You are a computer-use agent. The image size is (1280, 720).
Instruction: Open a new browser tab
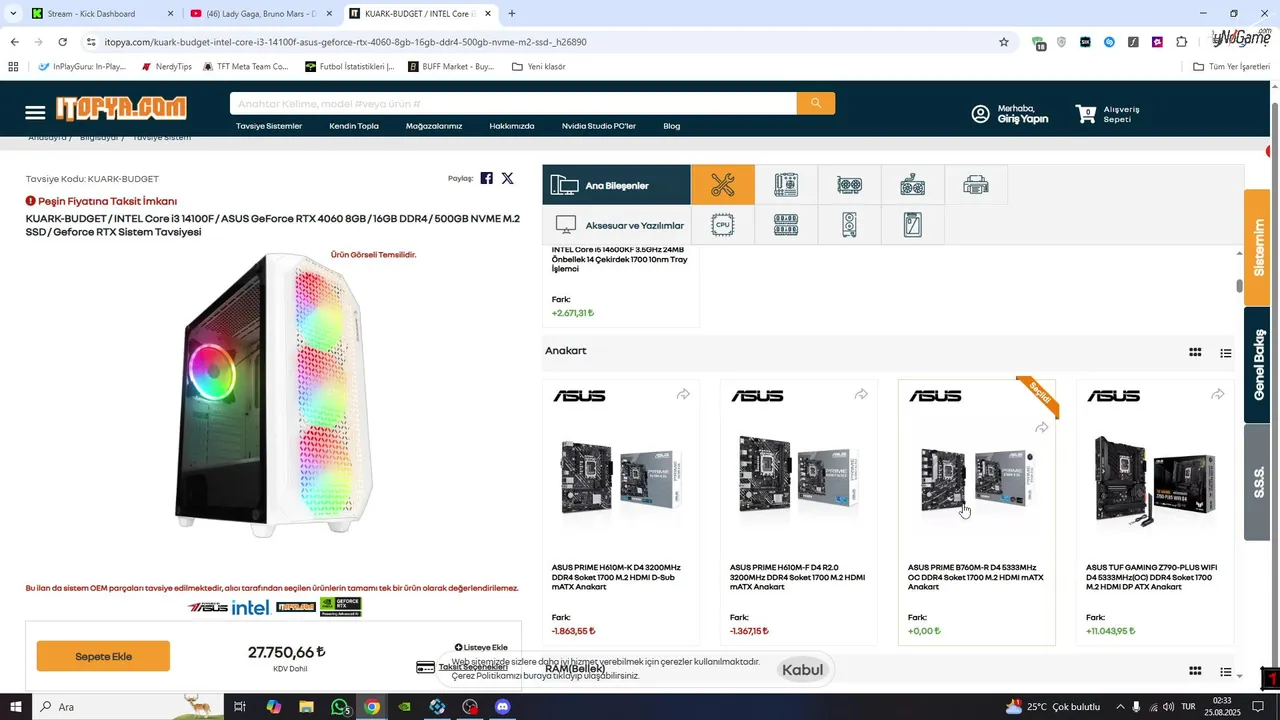512,14
